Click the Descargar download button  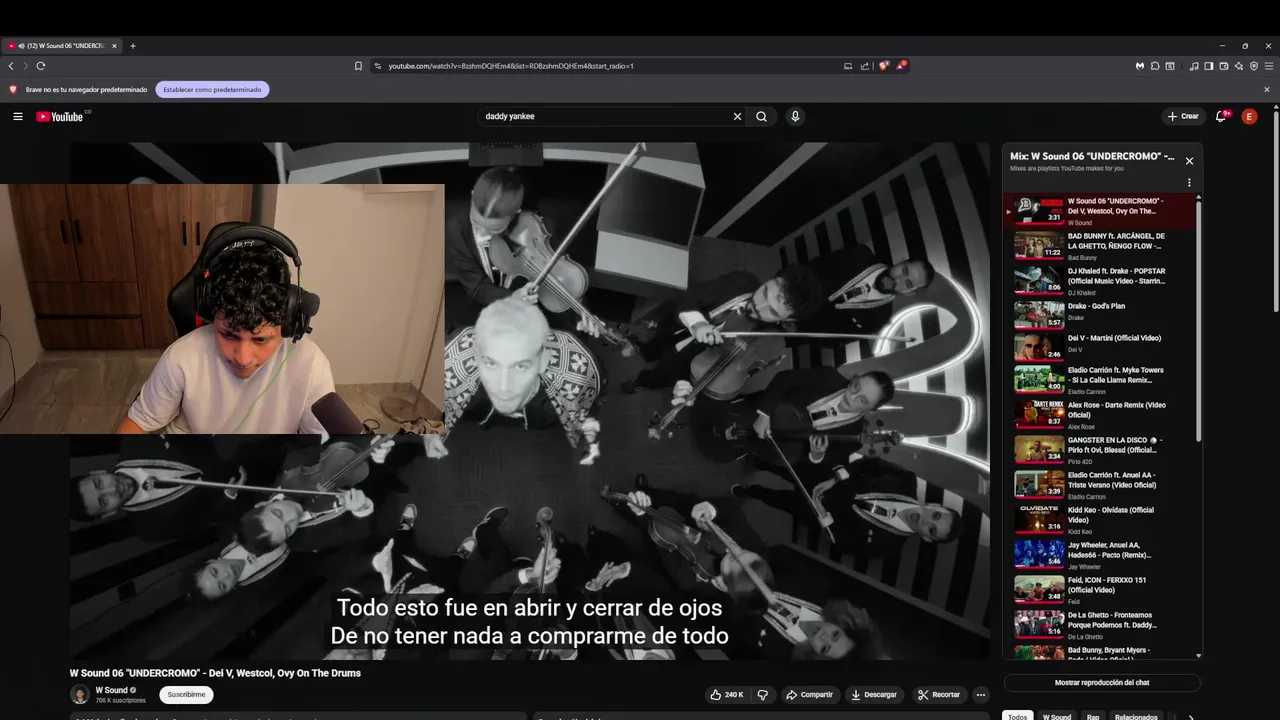coord(874,694)
